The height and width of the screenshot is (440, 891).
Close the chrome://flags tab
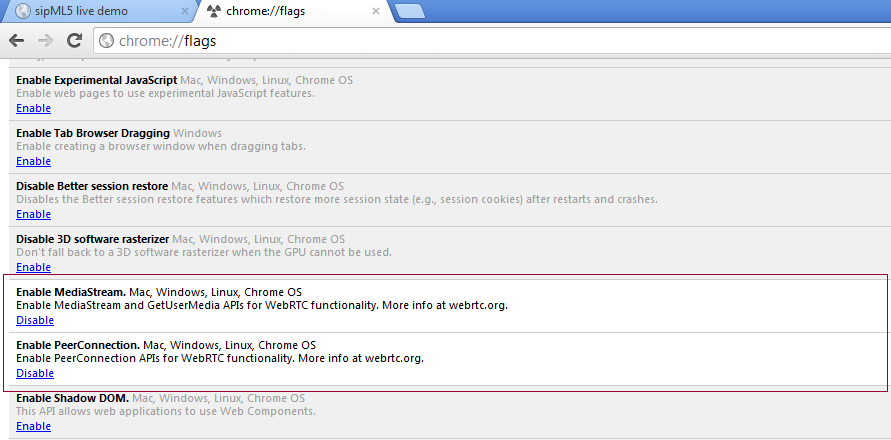[375, 11]
